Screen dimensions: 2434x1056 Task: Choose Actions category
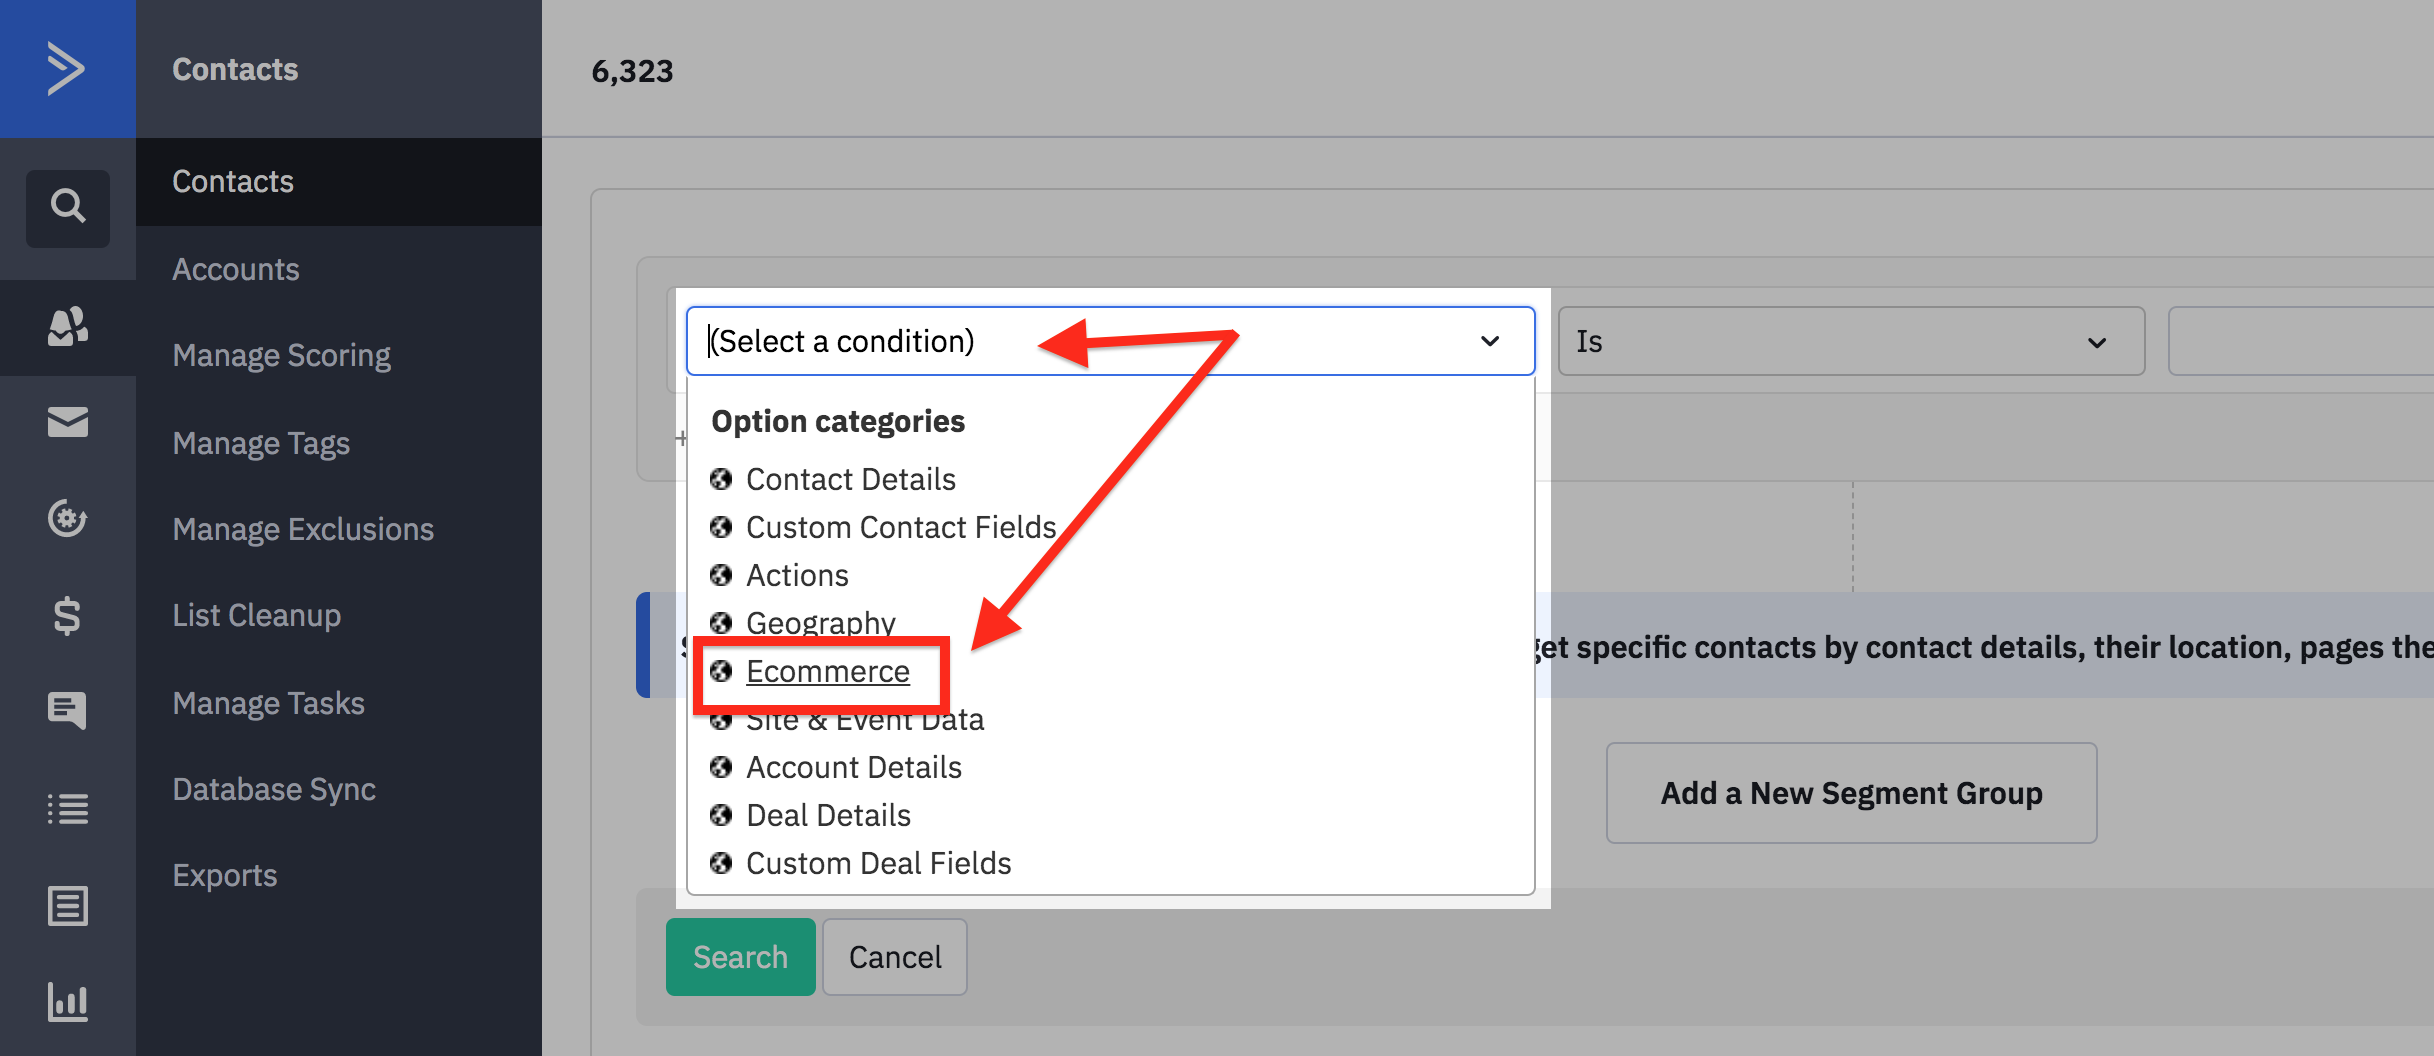[797, 575]
